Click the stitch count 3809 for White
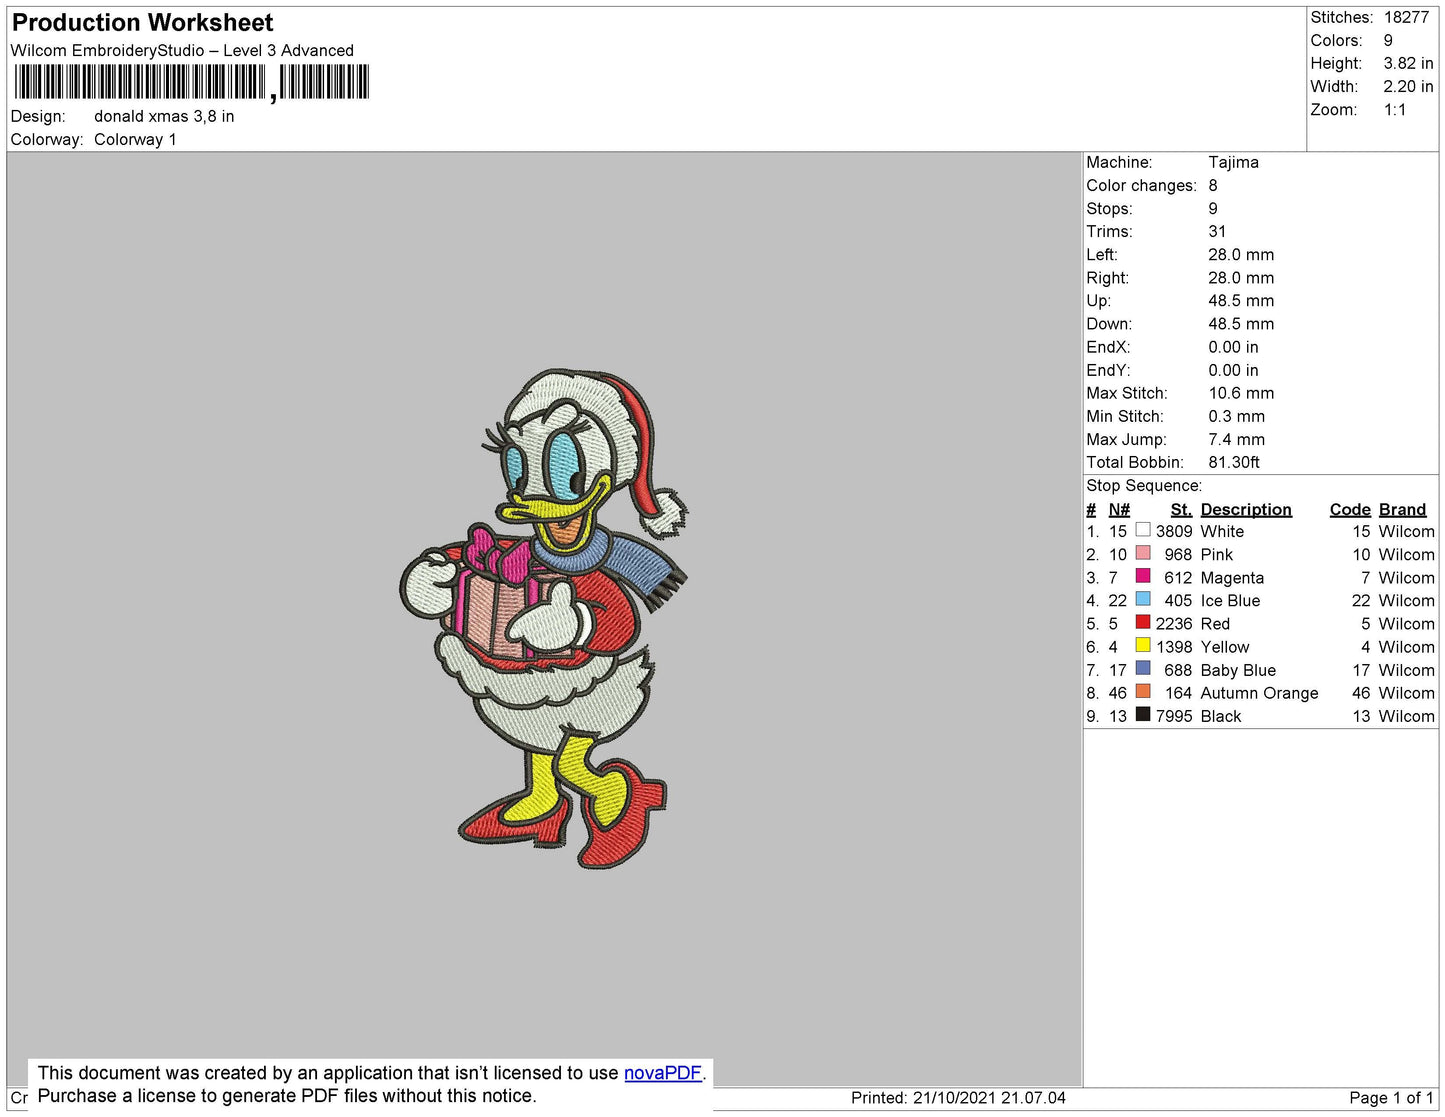The height and width of the screenshot is (1117, 1445). tap(1174, 531)
